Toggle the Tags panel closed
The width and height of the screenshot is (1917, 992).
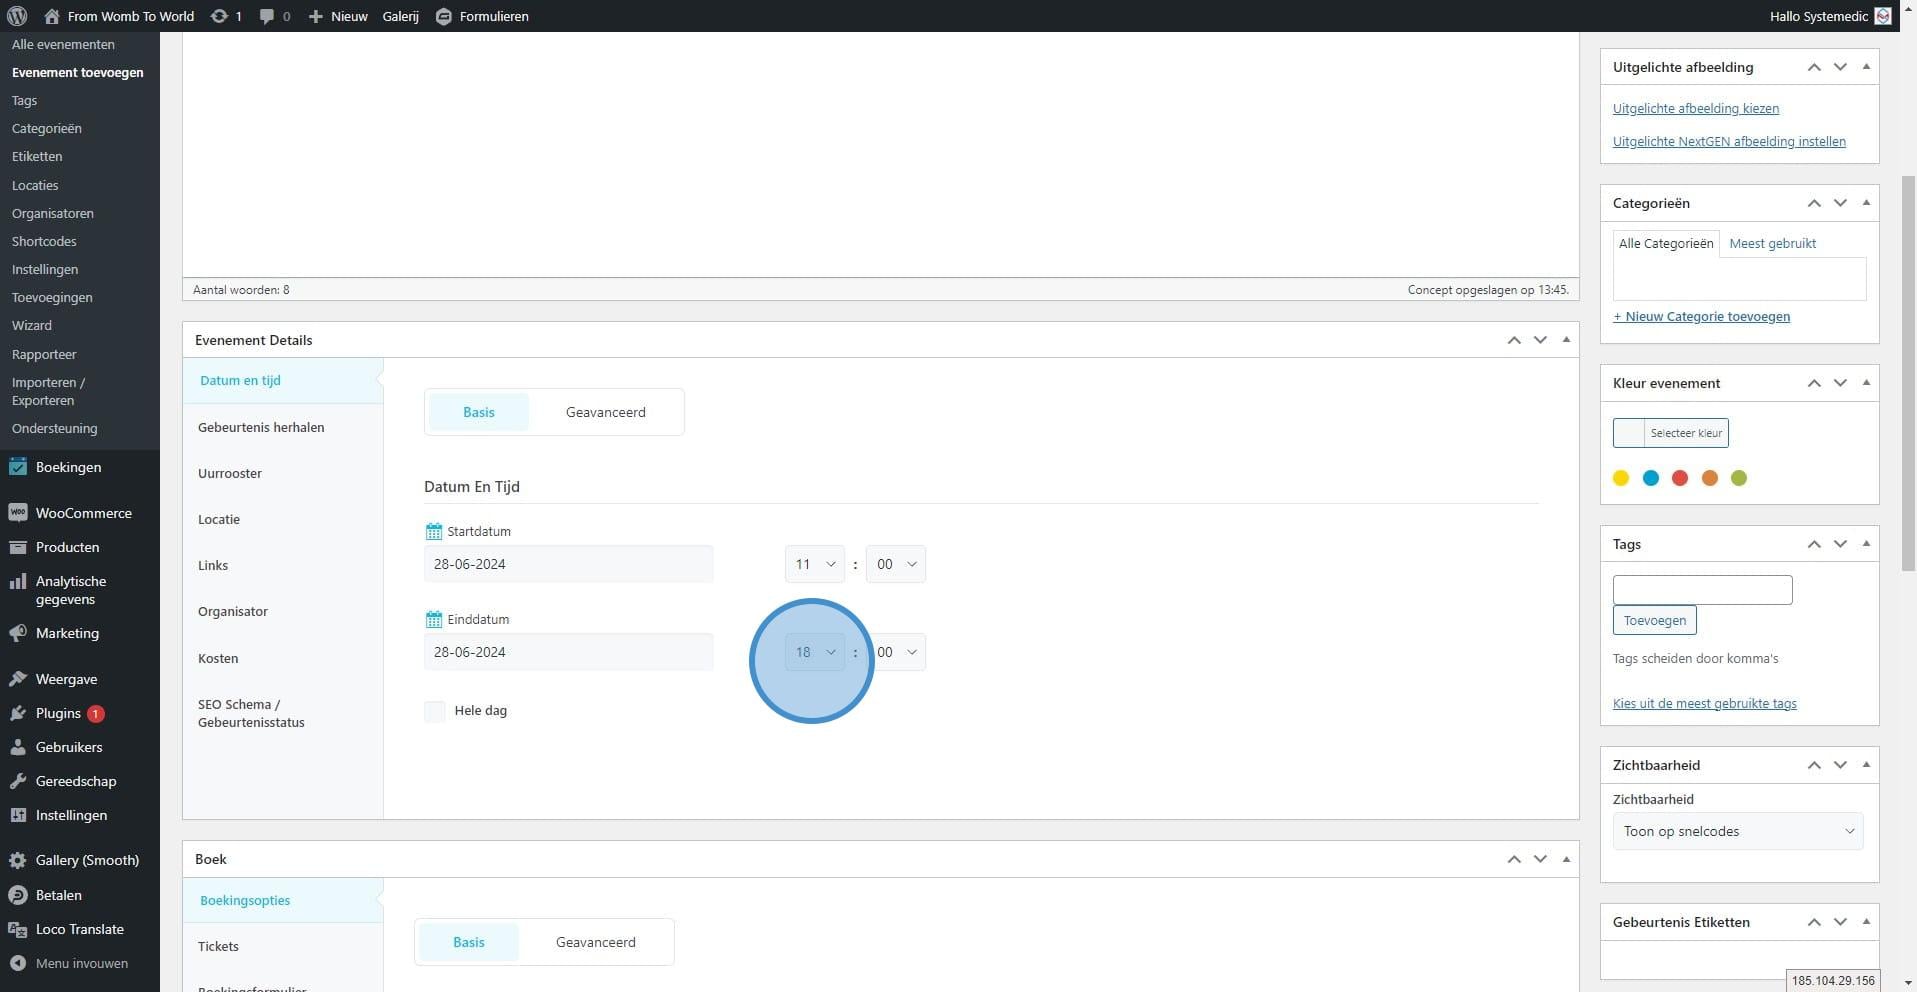(x=1866, y=544)
